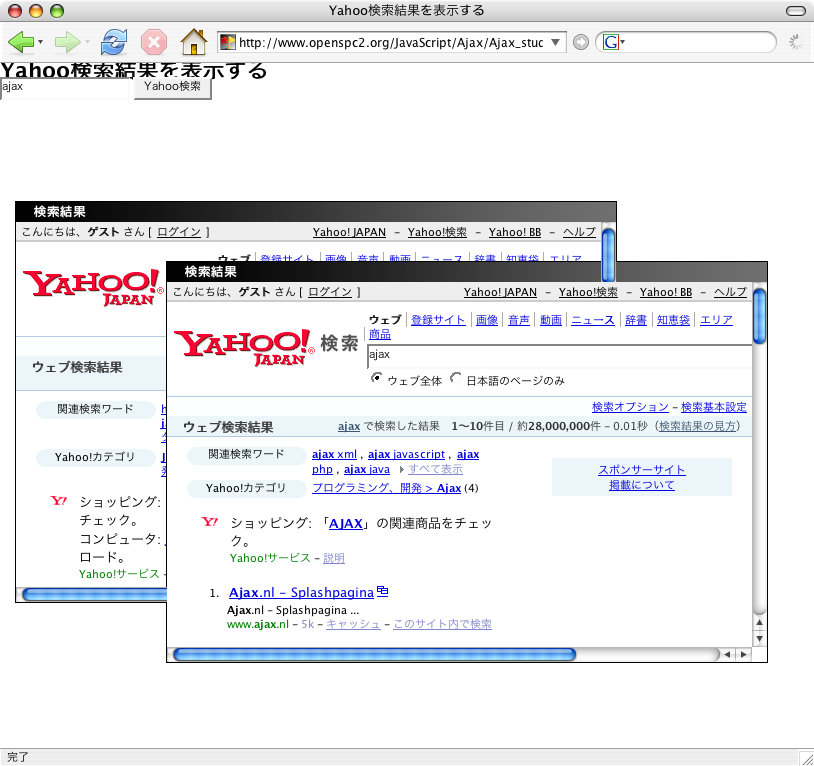Image resolution: width=814 pixels, height=766 pixels.
Task: Open Yahoo! JAPAN link in the front window
Action: point(500,292)
